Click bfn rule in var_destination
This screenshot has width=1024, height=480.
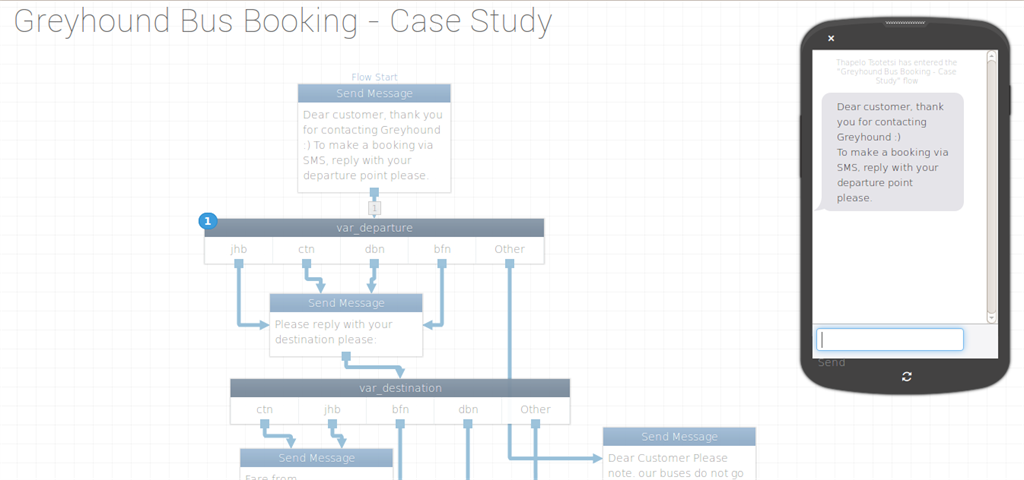pos(400,409)
